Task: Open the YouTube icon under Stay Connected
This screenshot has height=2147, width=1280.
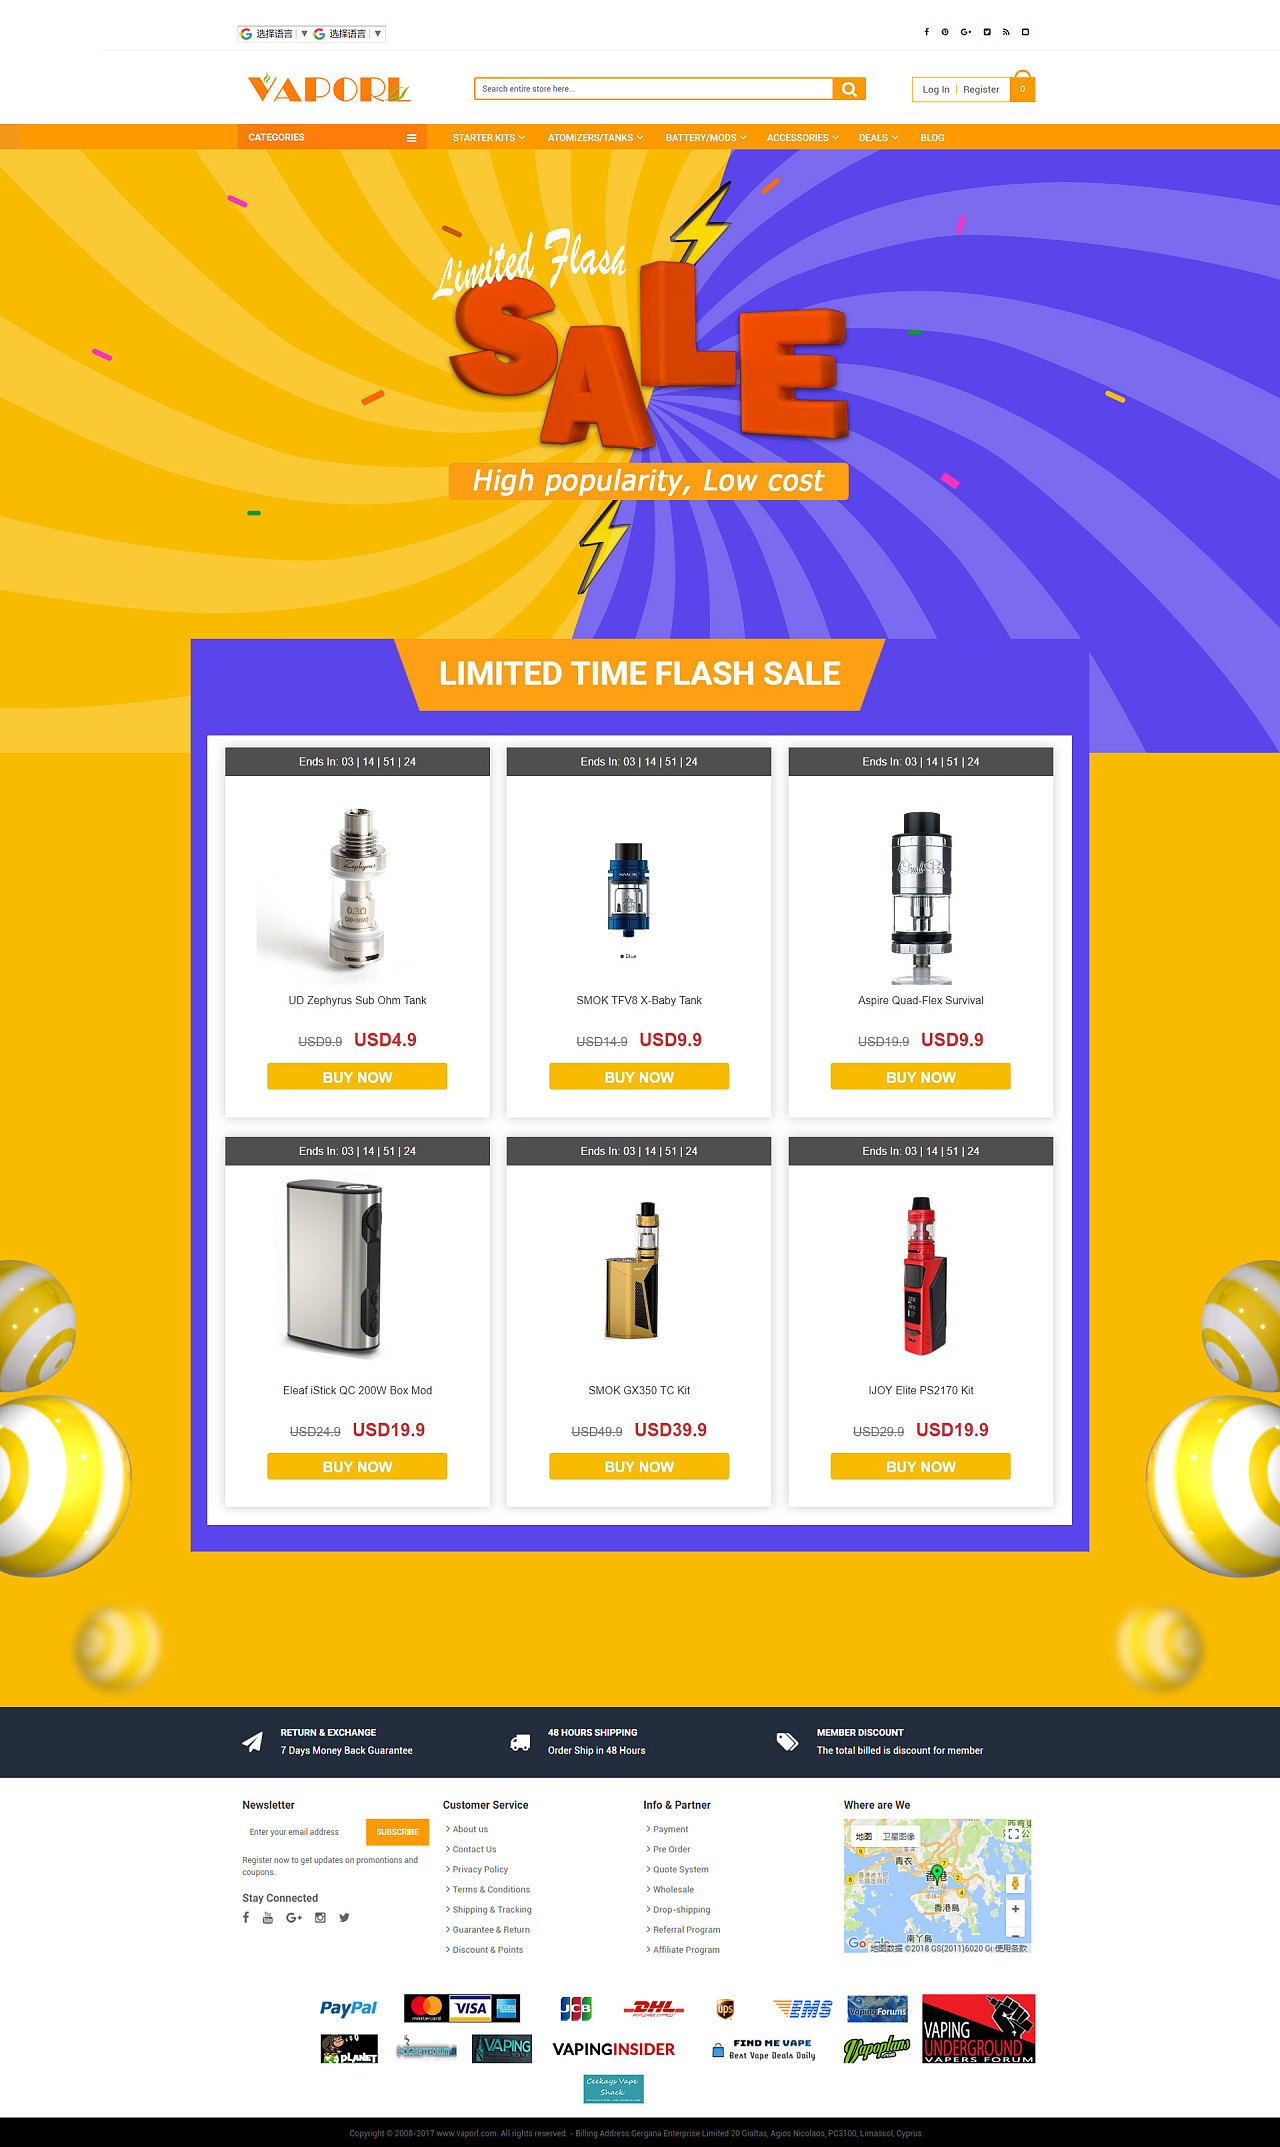Action: click(267, 1918)
